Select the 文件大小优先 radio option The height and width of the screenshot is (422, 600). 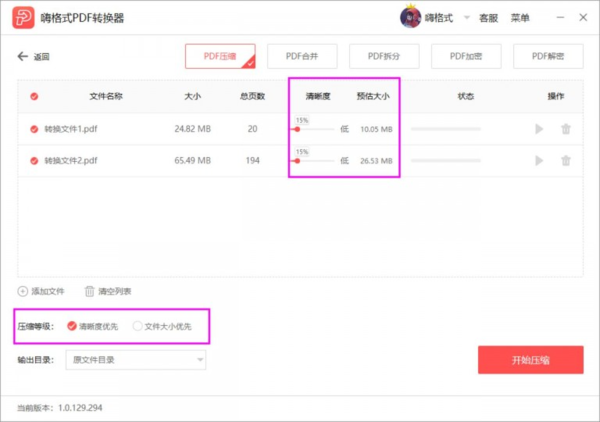(138, 326)
